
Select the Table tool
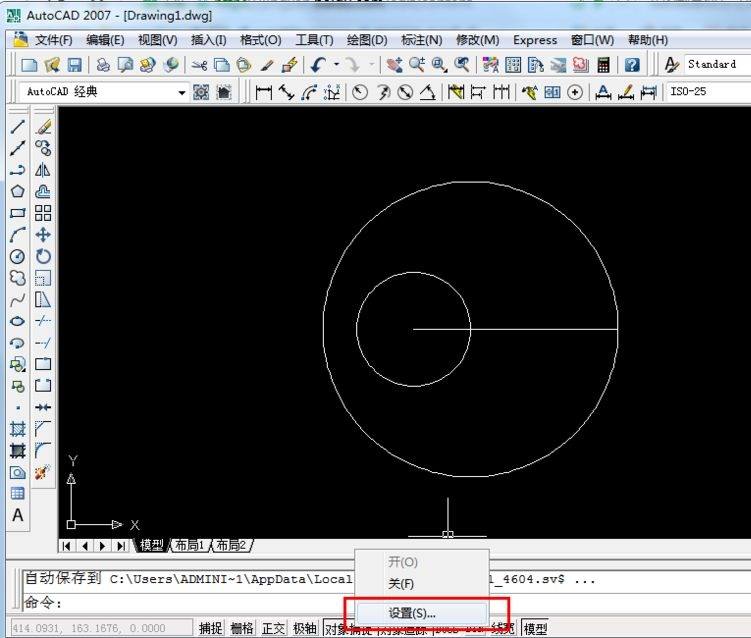pyautogui.click(x=18, y=493)
